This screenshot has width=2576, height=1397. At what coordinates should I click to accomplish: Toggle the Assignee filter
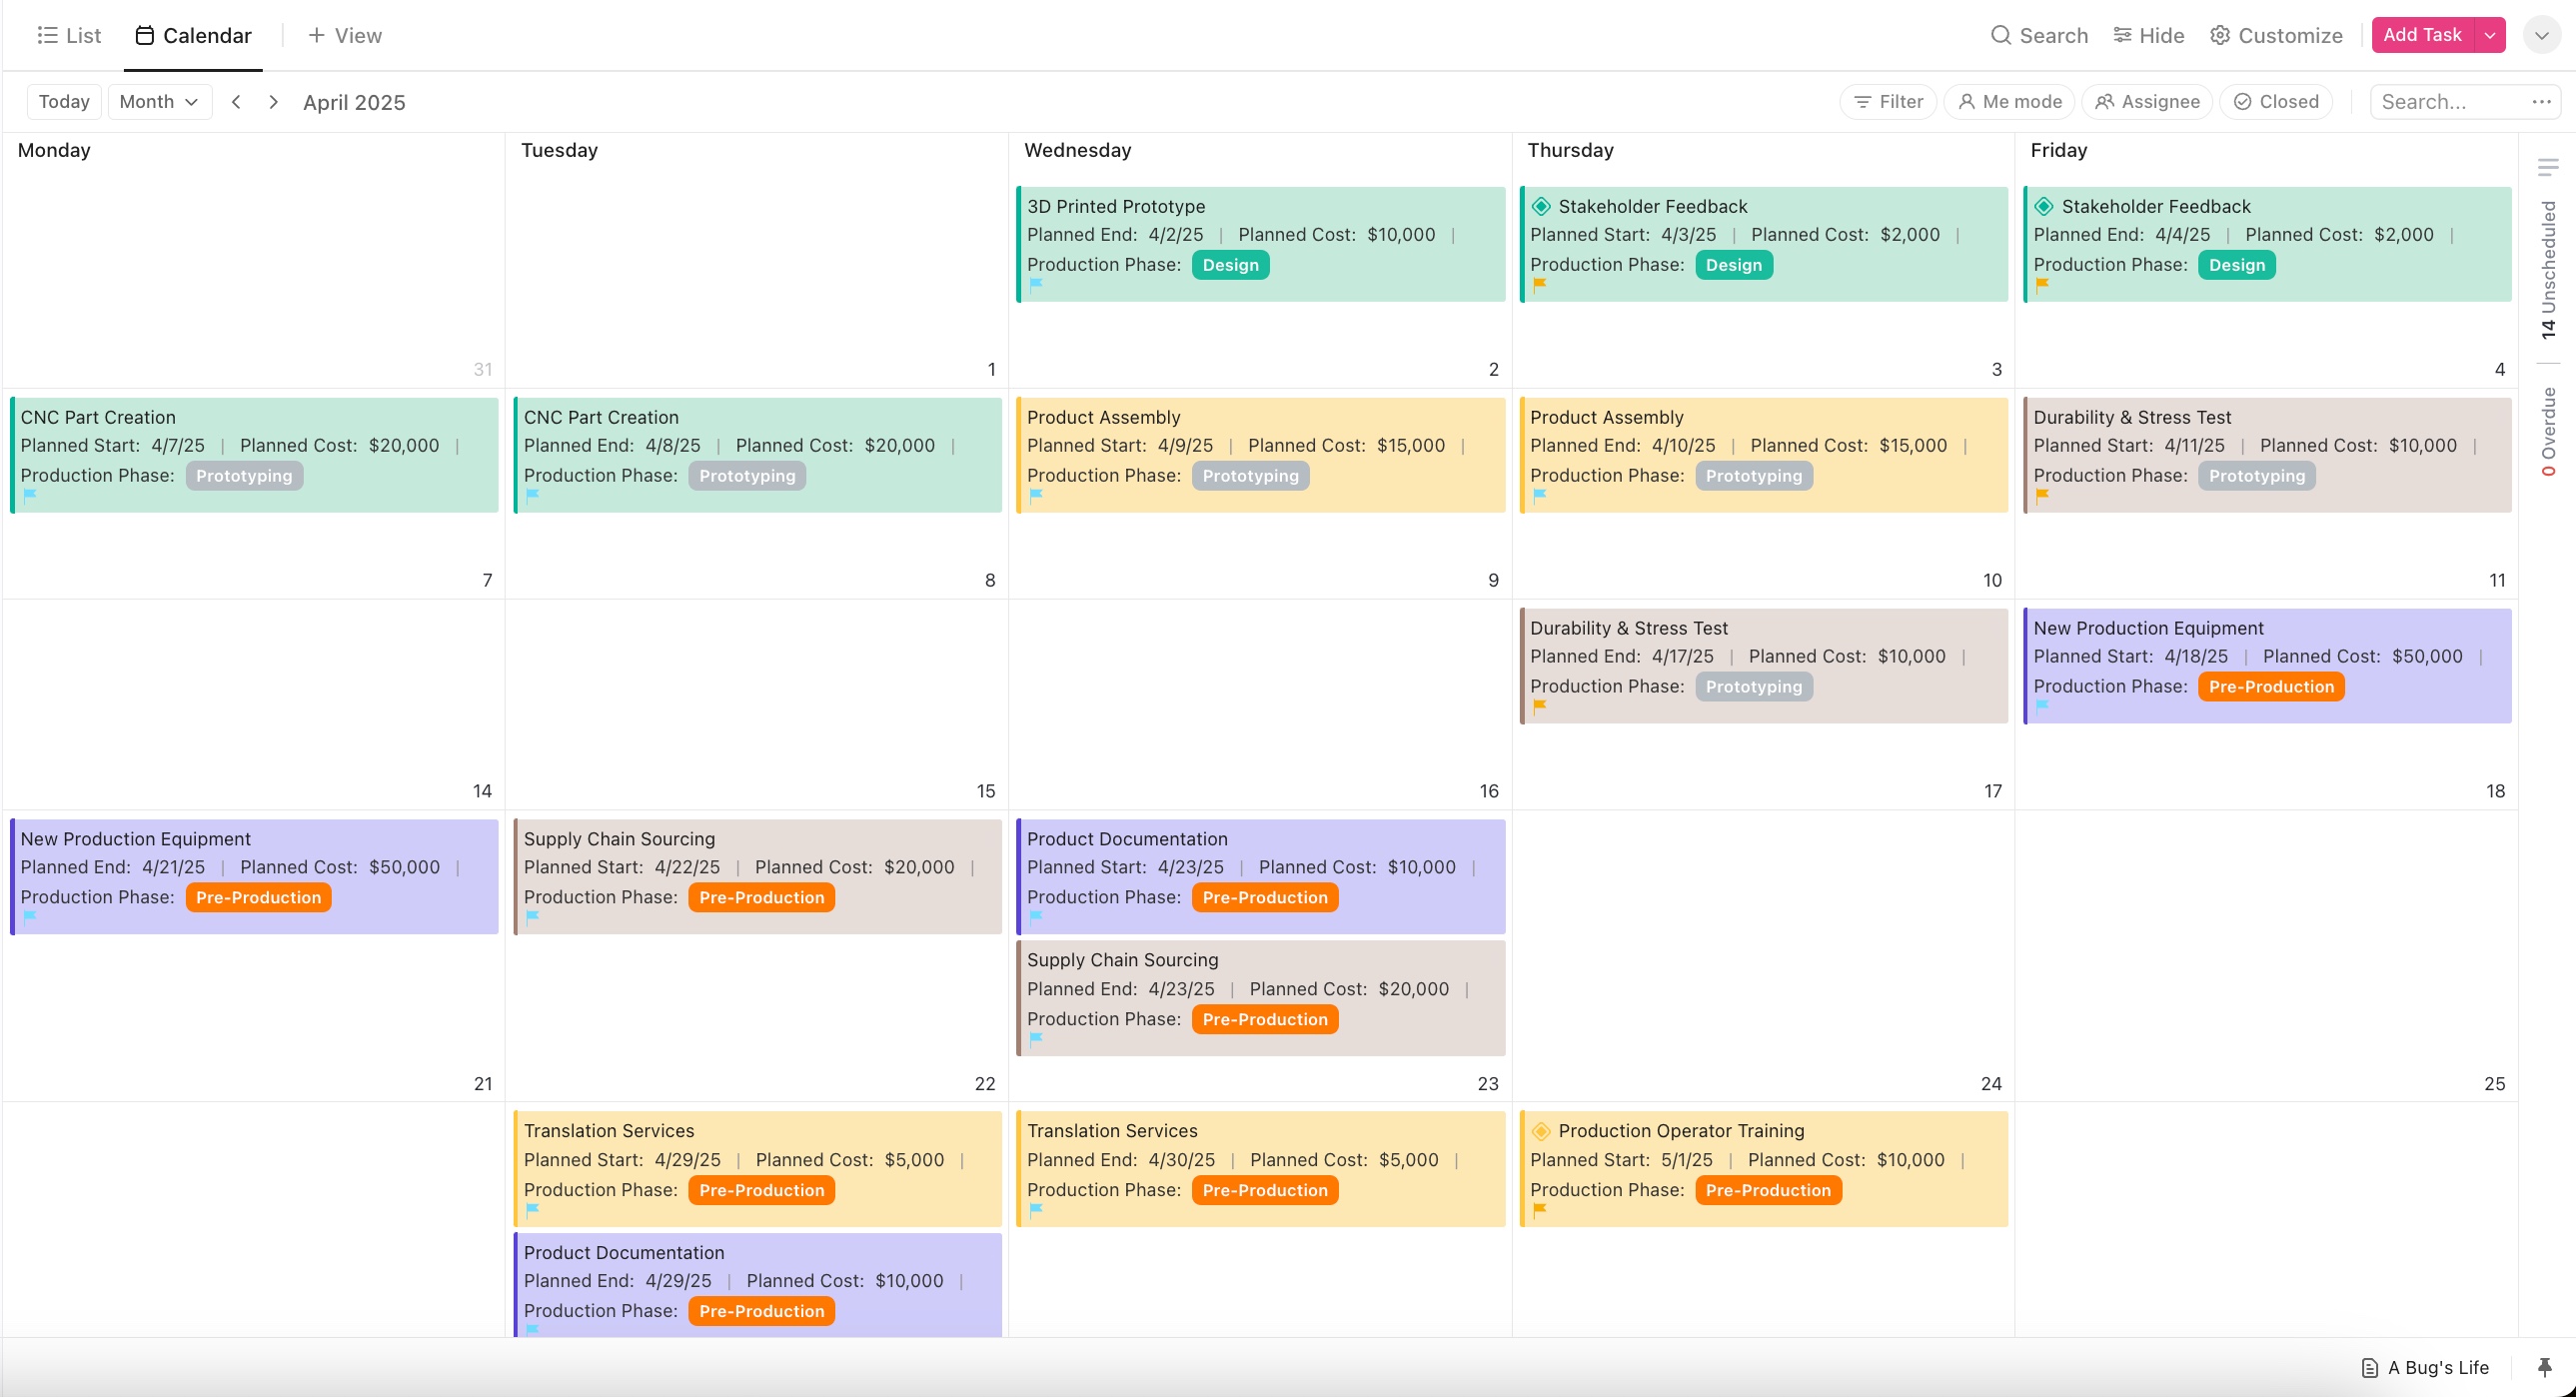[2147, 102]
